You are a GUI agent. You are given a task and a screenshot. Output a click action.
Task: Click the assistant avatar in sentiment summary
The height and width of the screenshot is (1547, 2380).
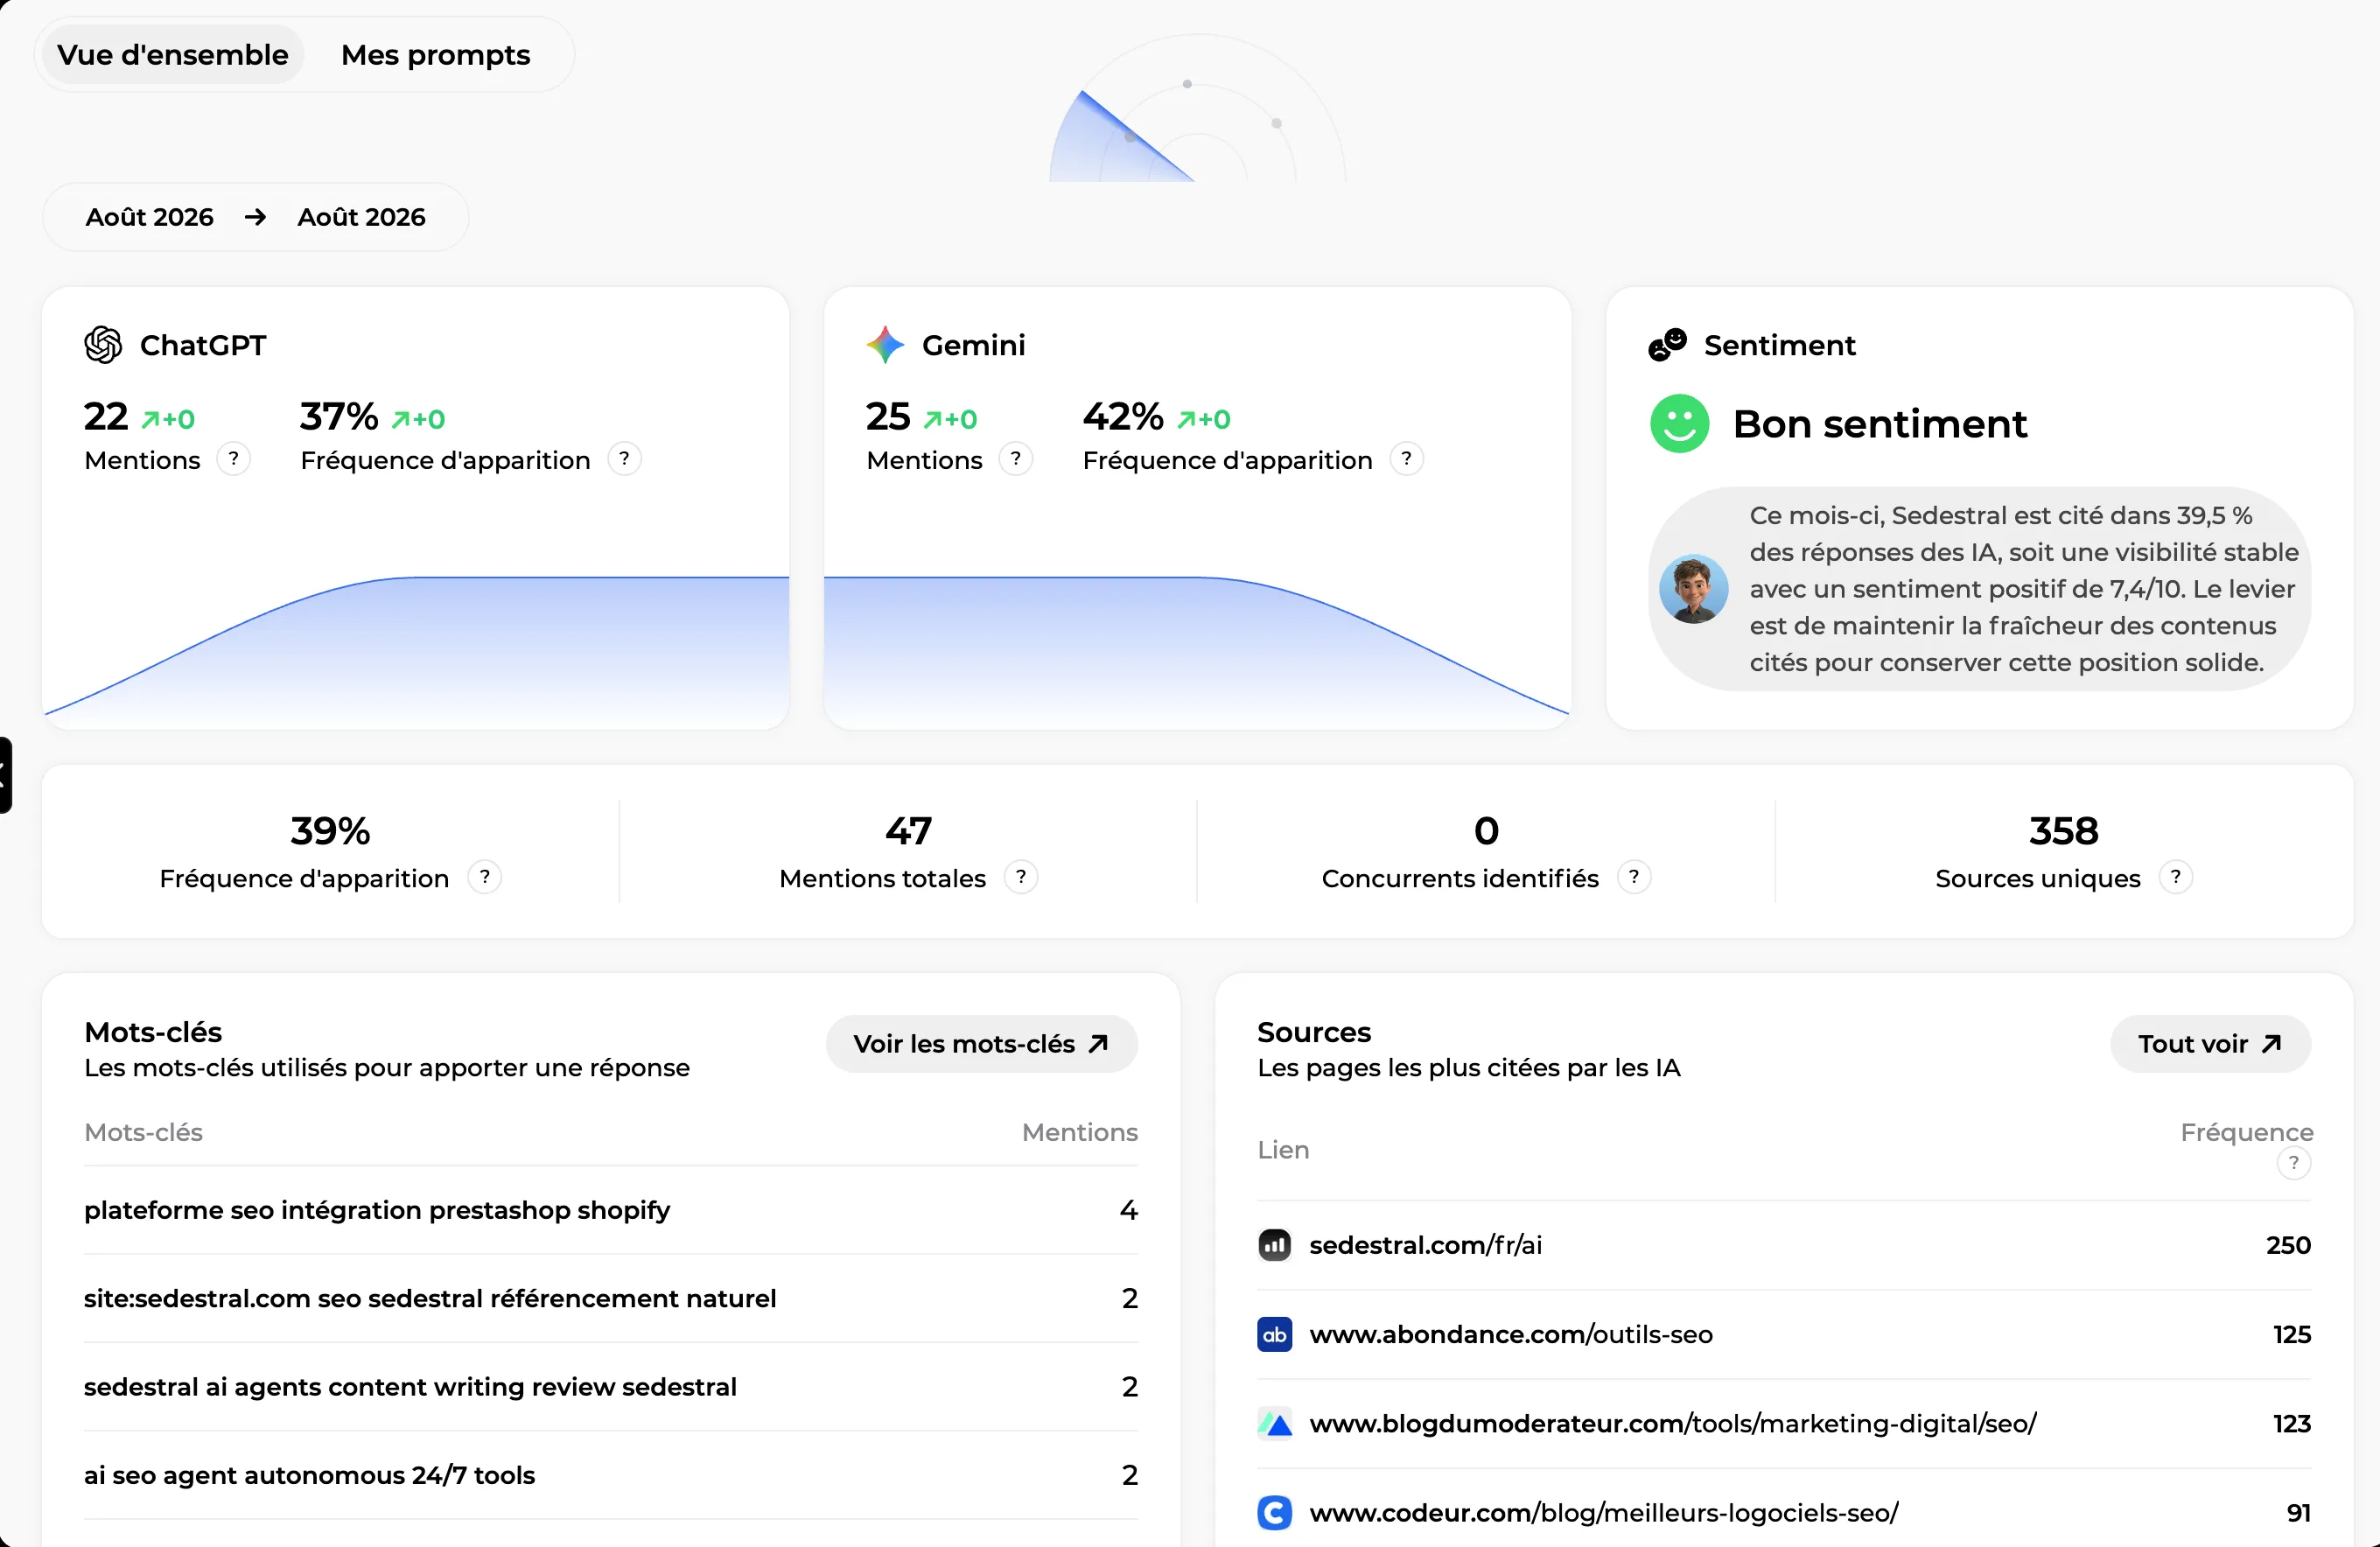tap(1693, 589)
